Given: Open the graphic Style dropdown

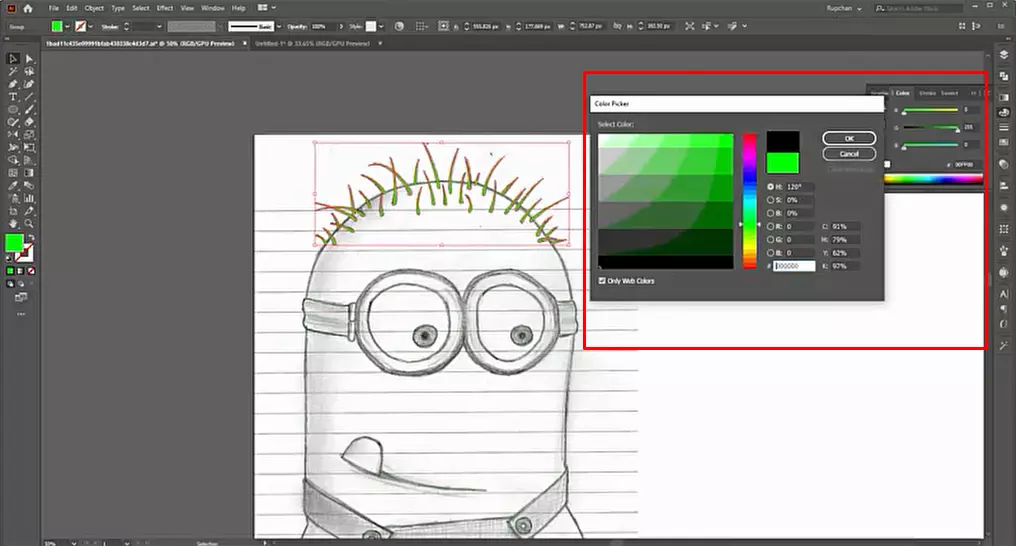Looking at the screenshot, I should click(381, 27).
